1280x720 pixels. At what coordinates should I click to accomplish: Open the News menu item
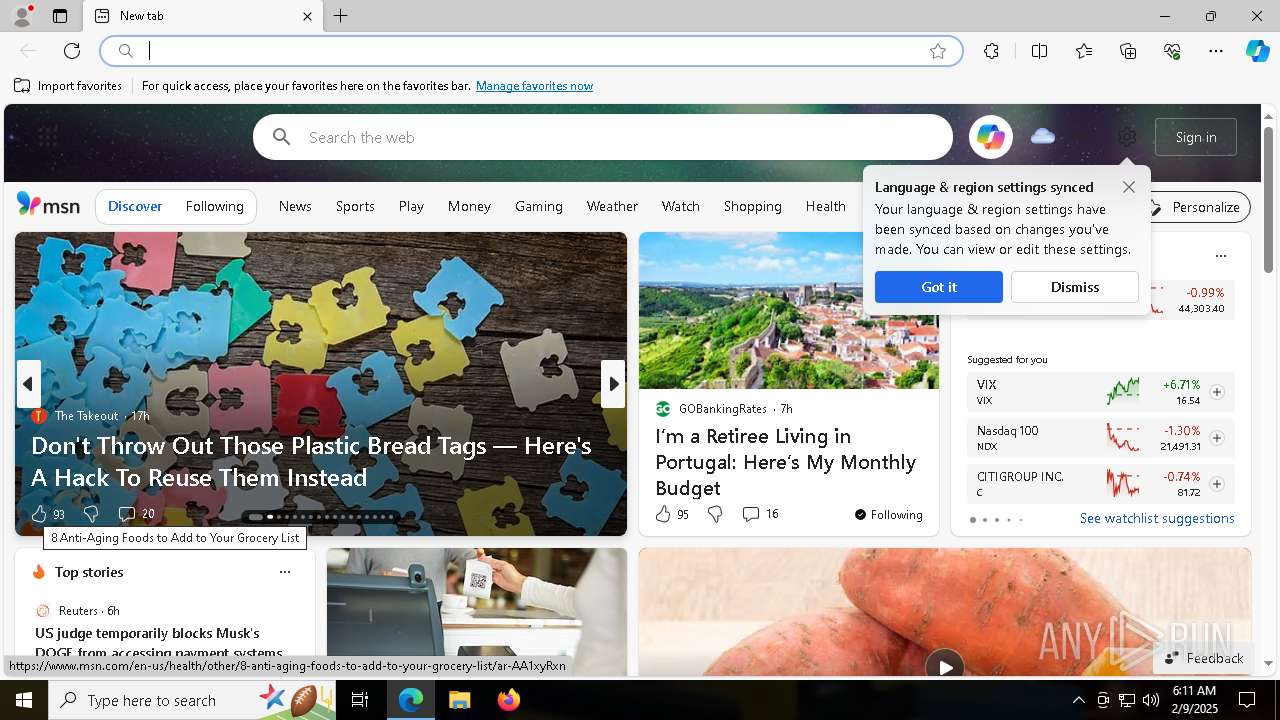point(295,206)
